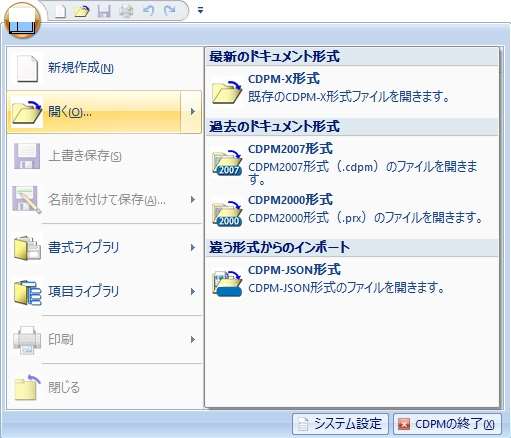Click the システム設定 button
Viewport: 511px width, 438px height.
pos(340,424)
